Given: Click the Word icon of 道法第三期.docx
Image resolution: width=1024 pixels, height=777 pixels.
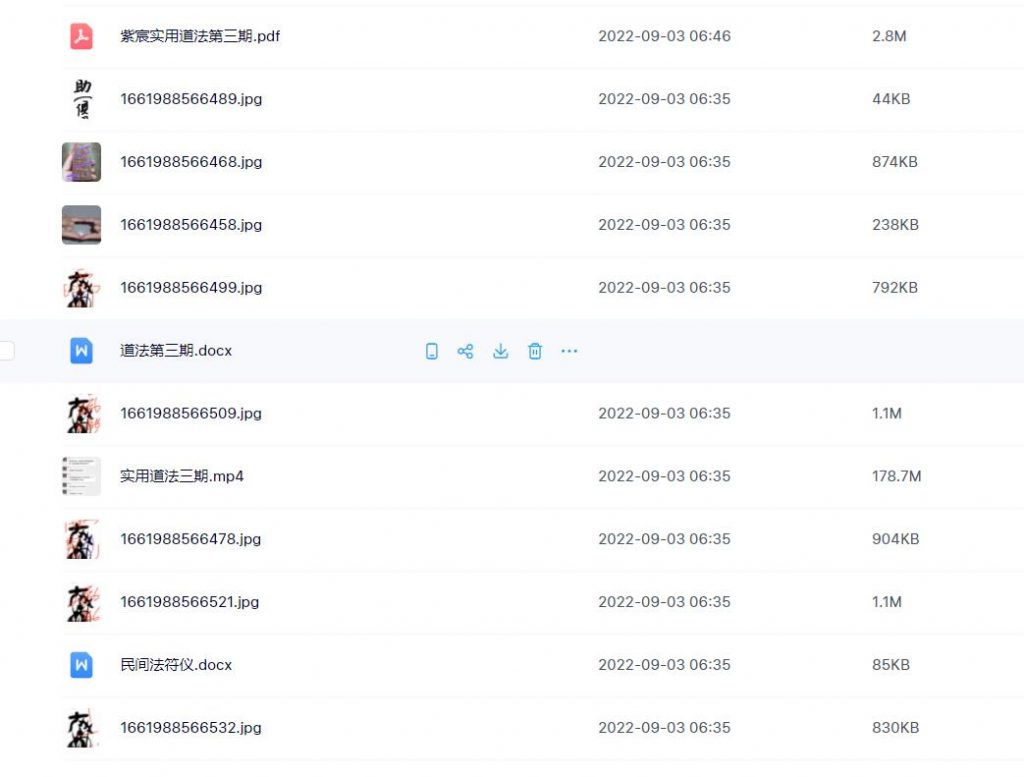Looking at the screenshot, I should point(81,351).
